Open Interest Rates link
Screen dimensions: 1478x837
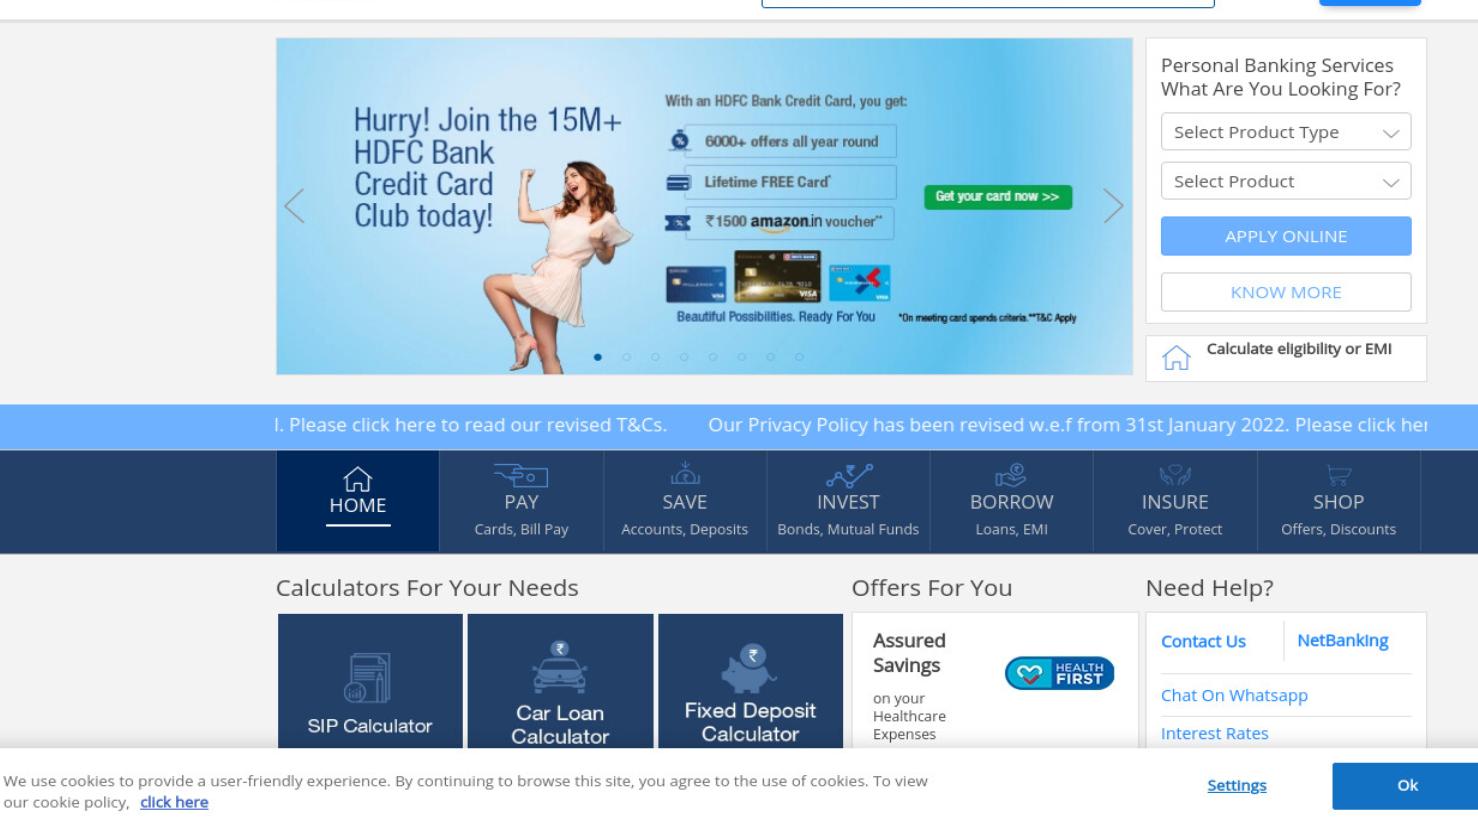click(x=1214, y=734)
